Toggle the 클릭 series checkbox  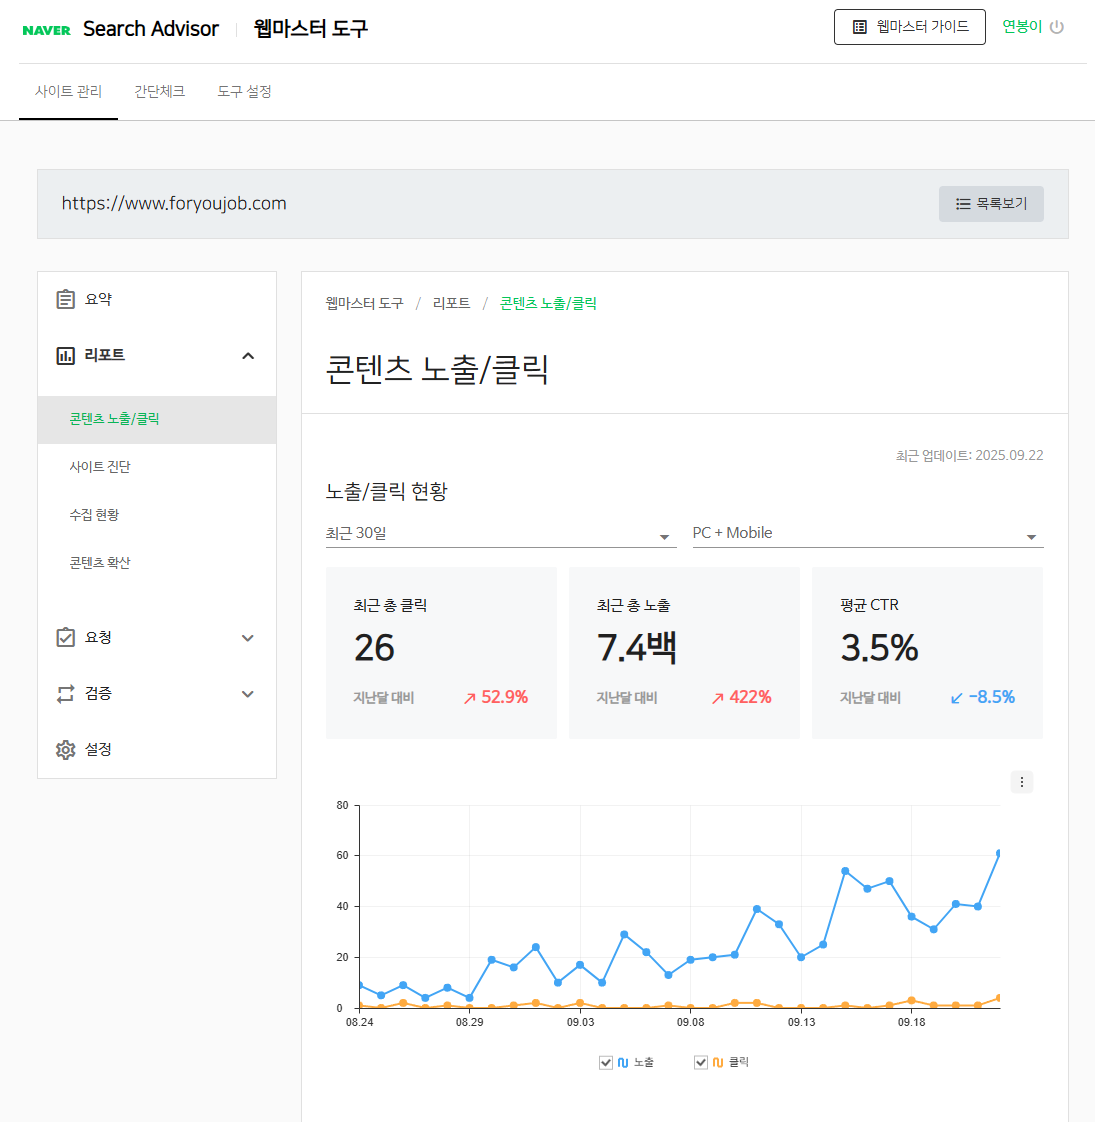701,1062
